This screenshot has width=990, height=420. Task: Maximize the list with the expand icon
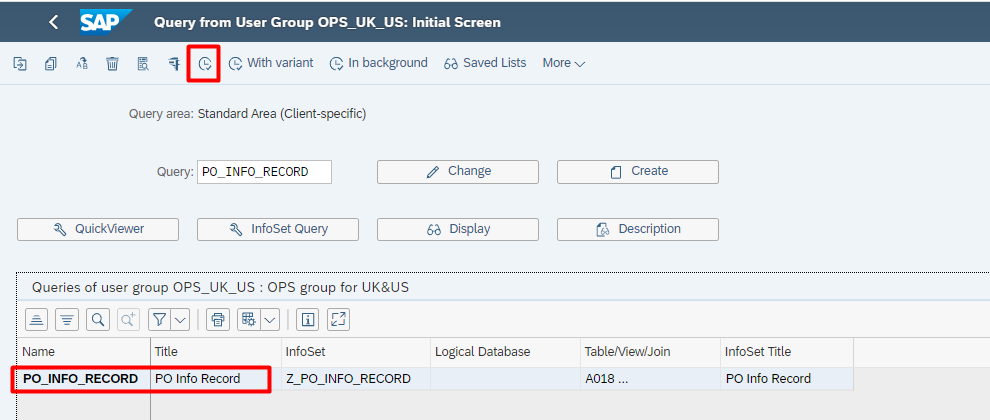point(338,320)
